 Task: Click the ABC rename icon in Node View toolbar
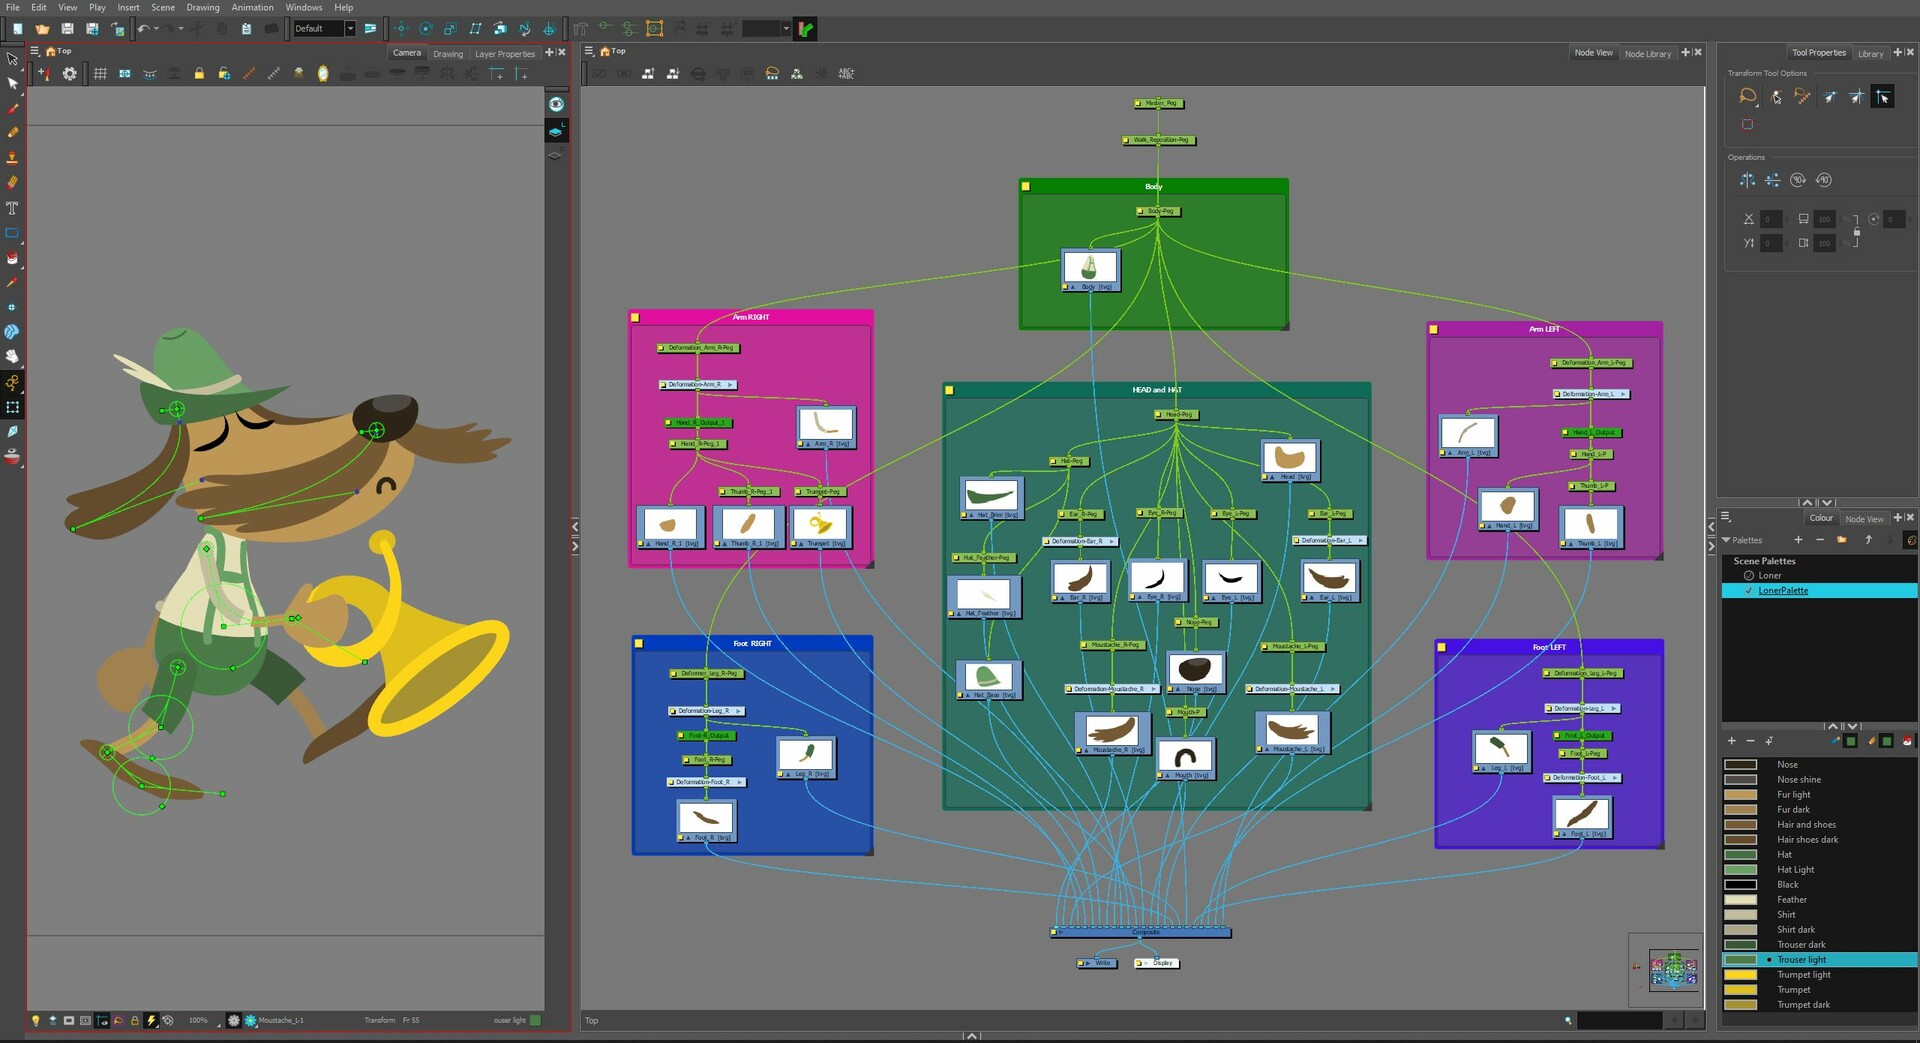(846, 74)
